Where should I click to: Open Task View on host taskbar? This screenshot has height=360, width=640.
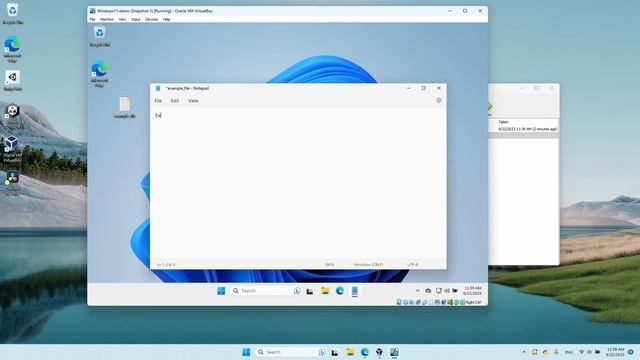pyautogui.click(x=335, y=352)
